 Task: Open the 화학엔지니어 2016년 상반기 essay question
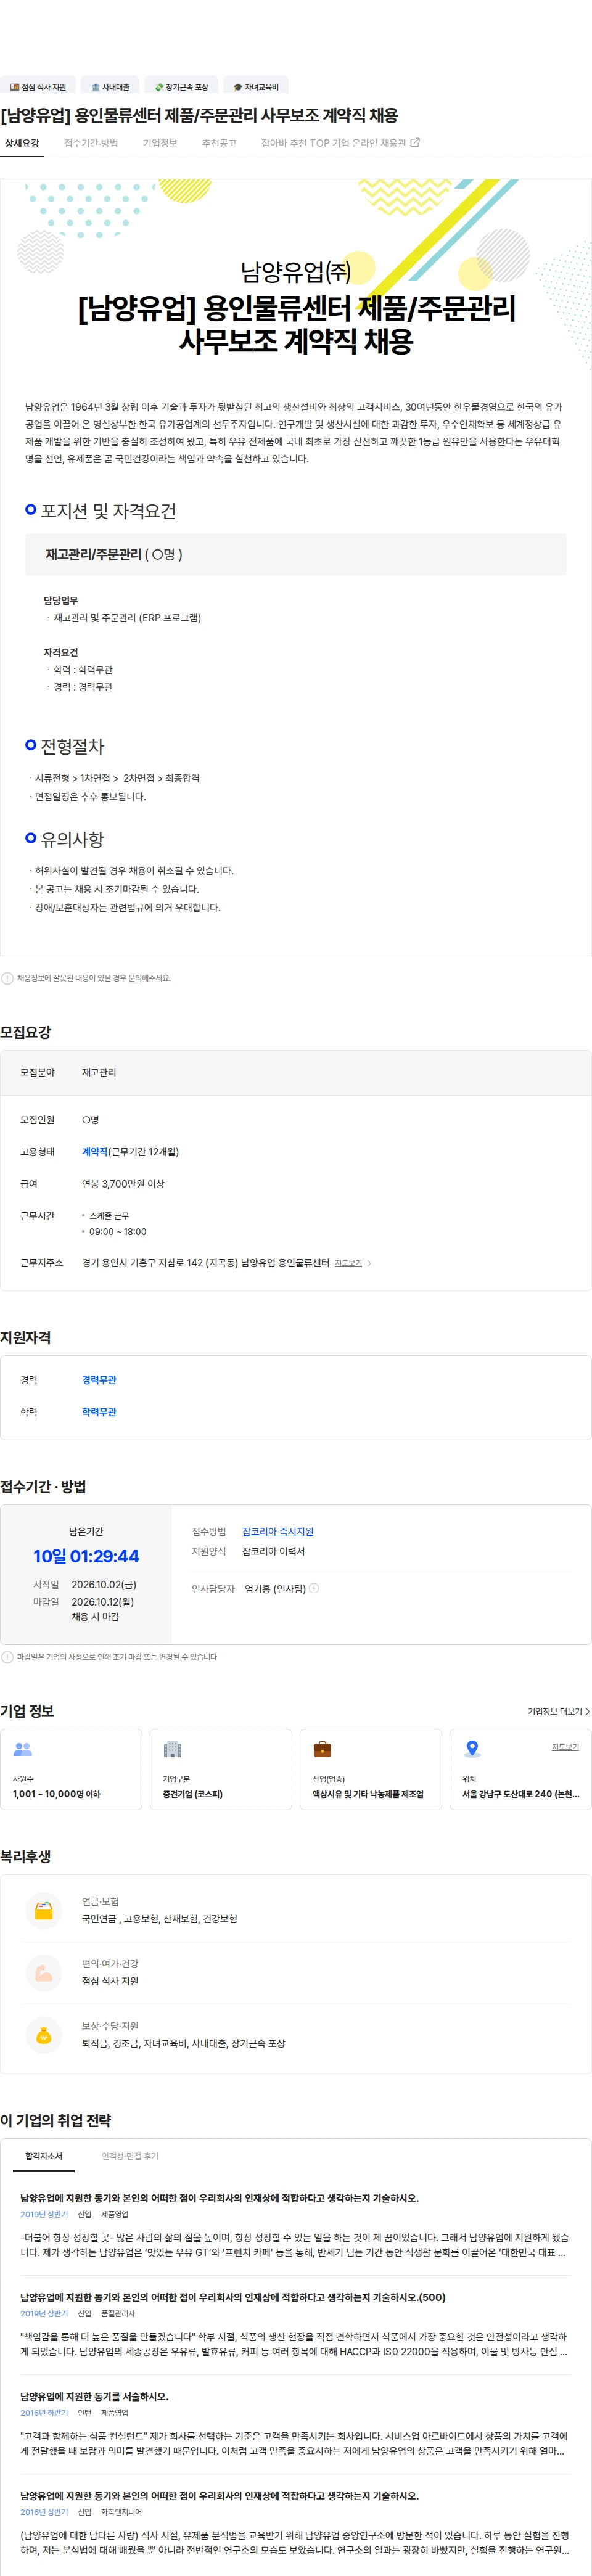click(219, 2496)
